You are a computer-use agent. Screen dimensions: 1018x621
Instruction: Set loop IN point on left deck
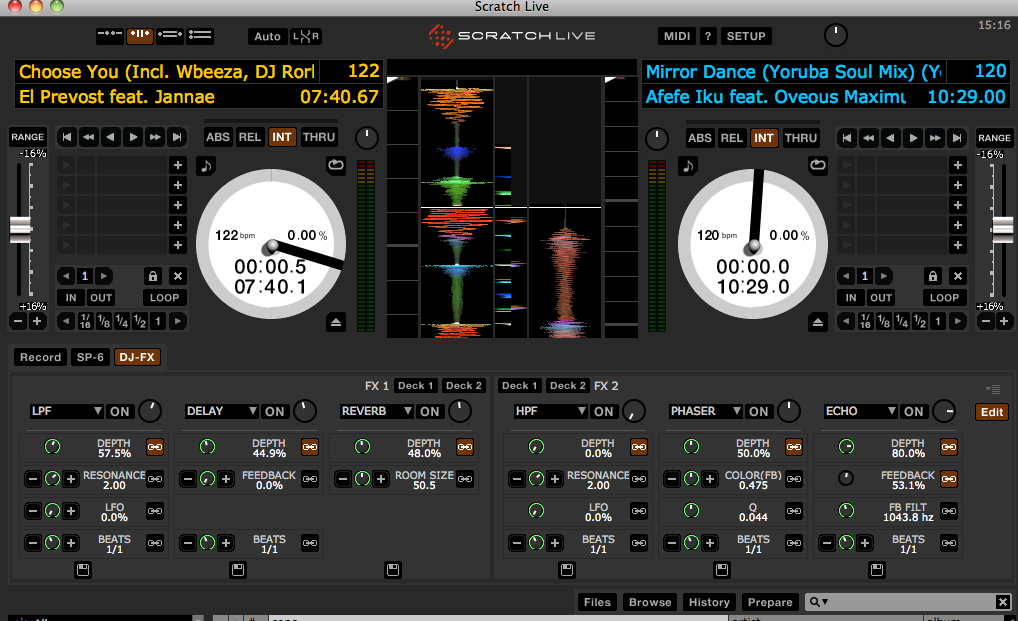(71, 298)
